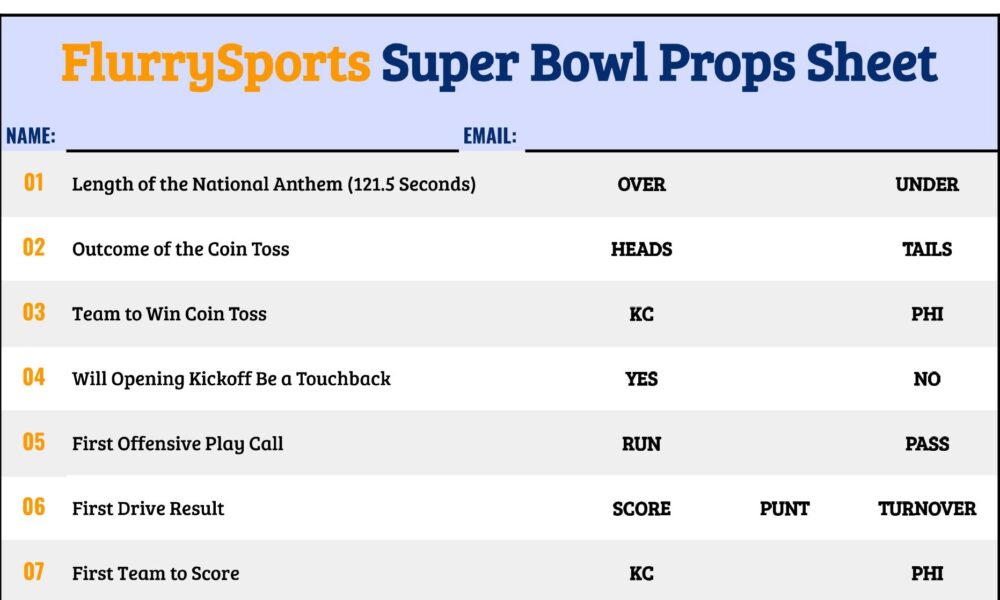Viewport: 1000px width, 600px height.
Task: Select YES for opening kickoff touchback
Action: tap(641, 379)
